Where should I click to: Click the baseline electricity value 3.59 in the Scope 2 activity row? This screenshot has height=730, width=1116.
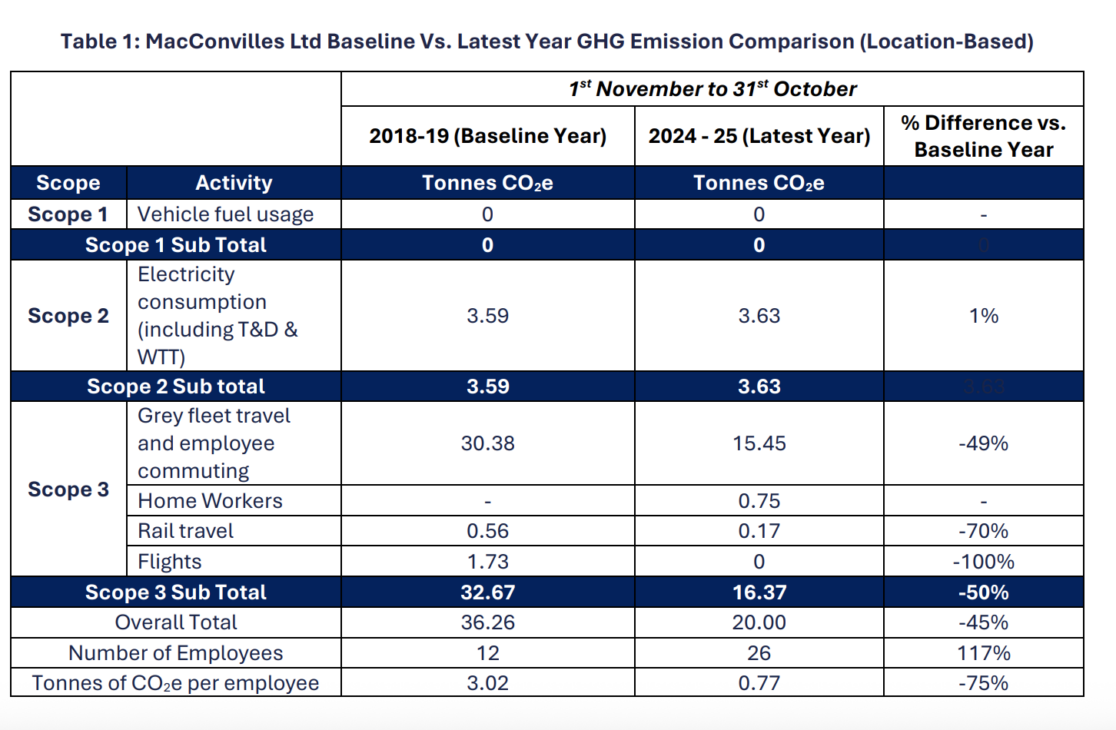(488, 315)
